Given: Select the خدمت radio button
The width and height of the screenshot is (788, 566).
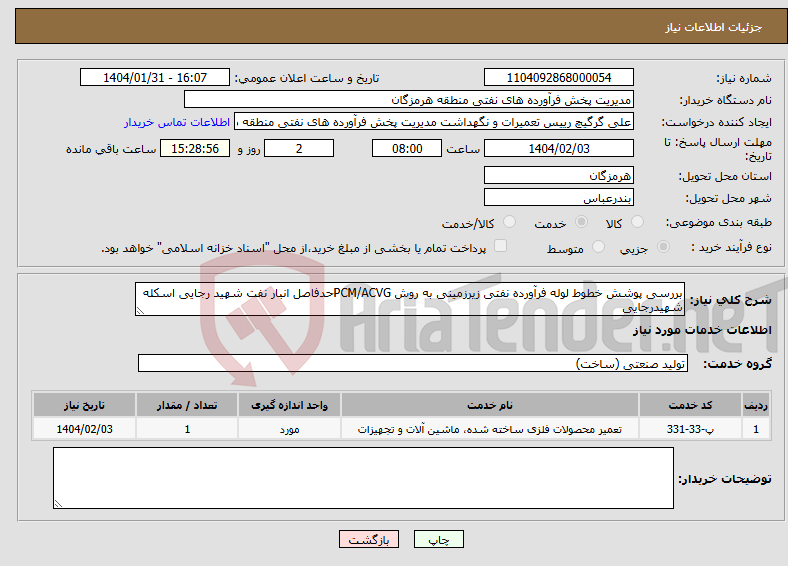Looking at the screenshot, I should point(581,222).
